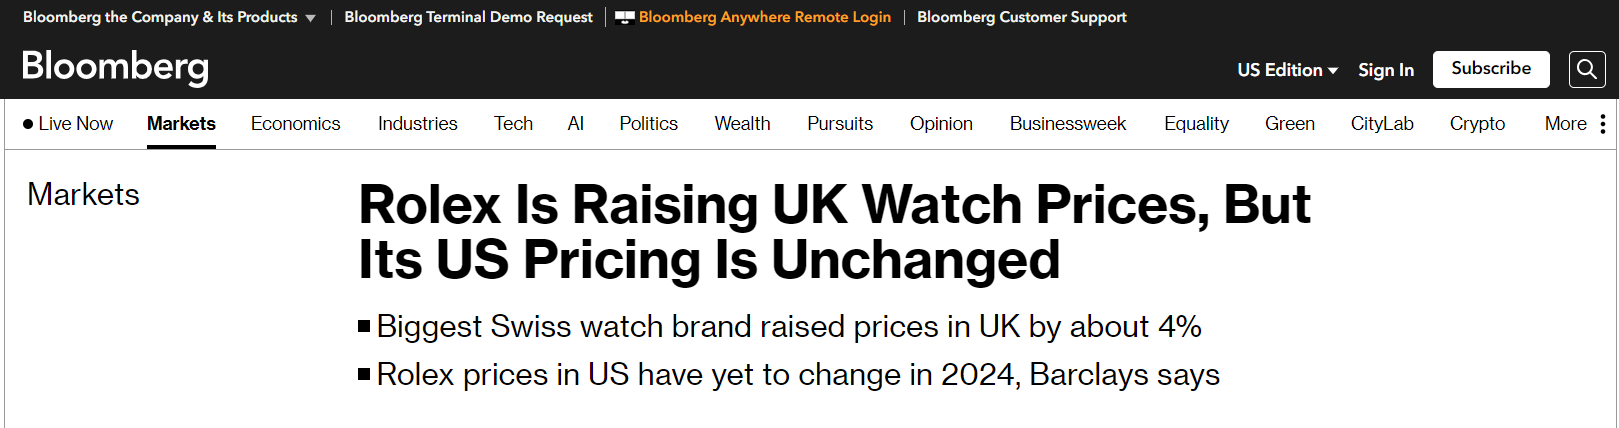This screenshot has width=1619, height=428.
Task: Open Bloomberg Terminal Demo Request
Action: (468, 17)
